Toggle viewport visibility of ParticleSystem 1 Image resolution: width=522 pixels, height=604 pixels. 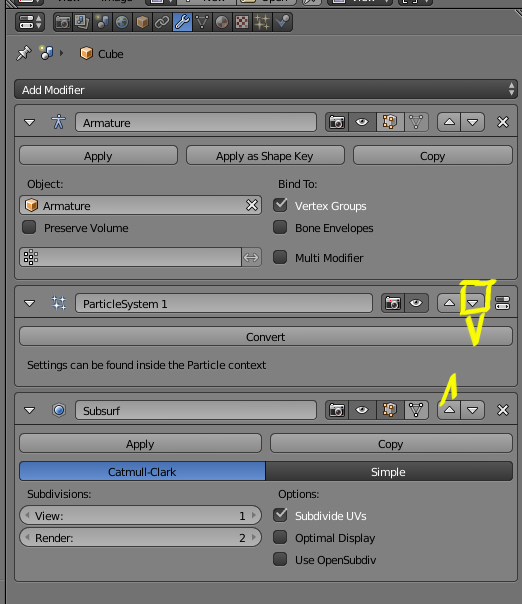(416, 303)
